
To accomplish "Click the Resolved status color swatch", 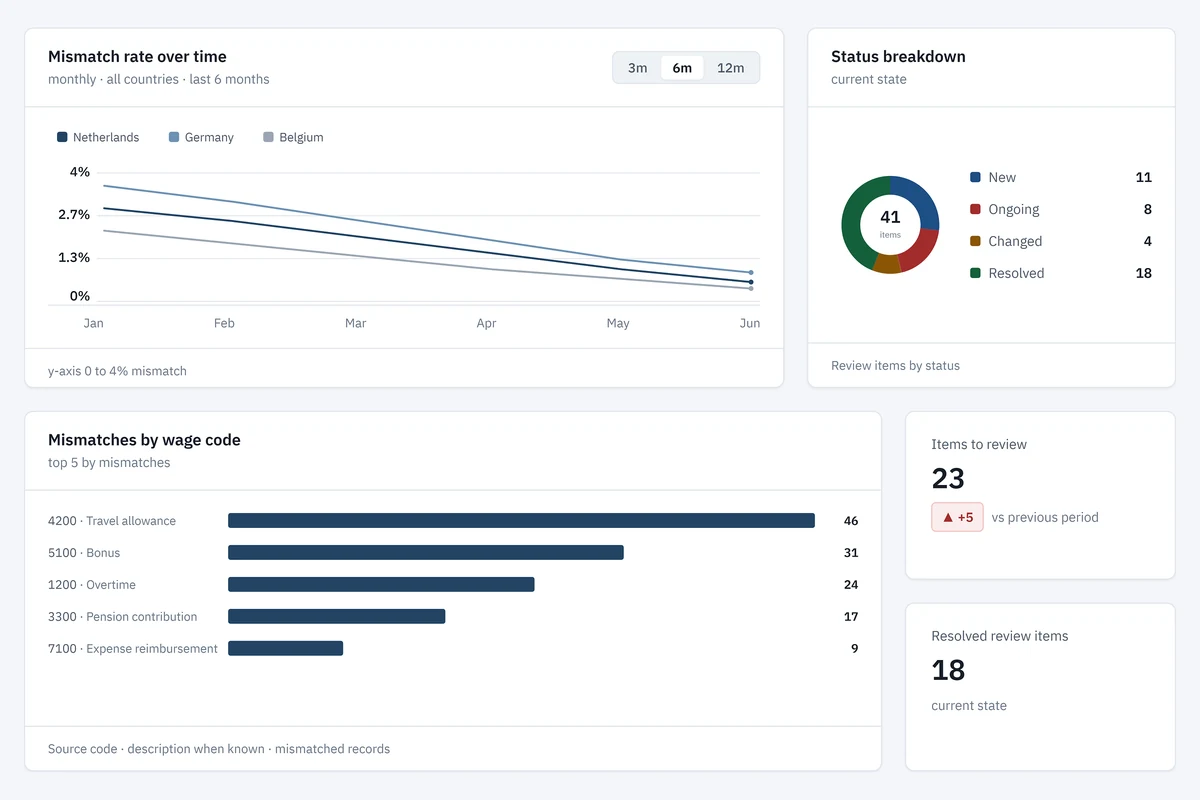I will pos(975,273).
